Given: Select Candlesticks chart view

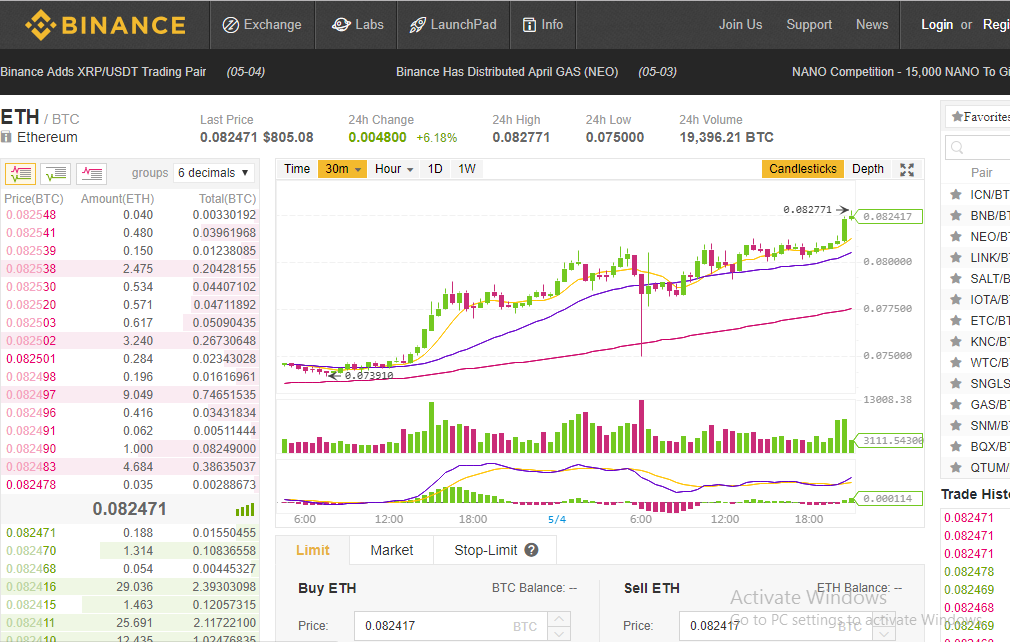Looking at the screenshot, I should pos(803,169).
